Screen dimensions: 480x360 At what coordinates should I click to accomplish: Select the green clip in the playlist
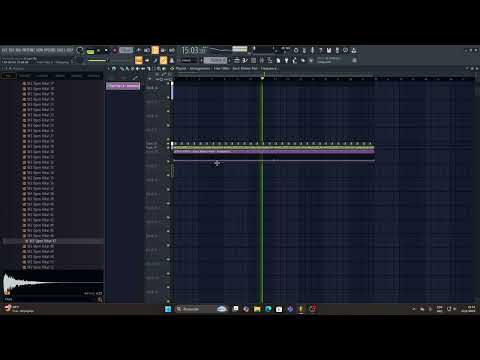[x=273, y=147]
